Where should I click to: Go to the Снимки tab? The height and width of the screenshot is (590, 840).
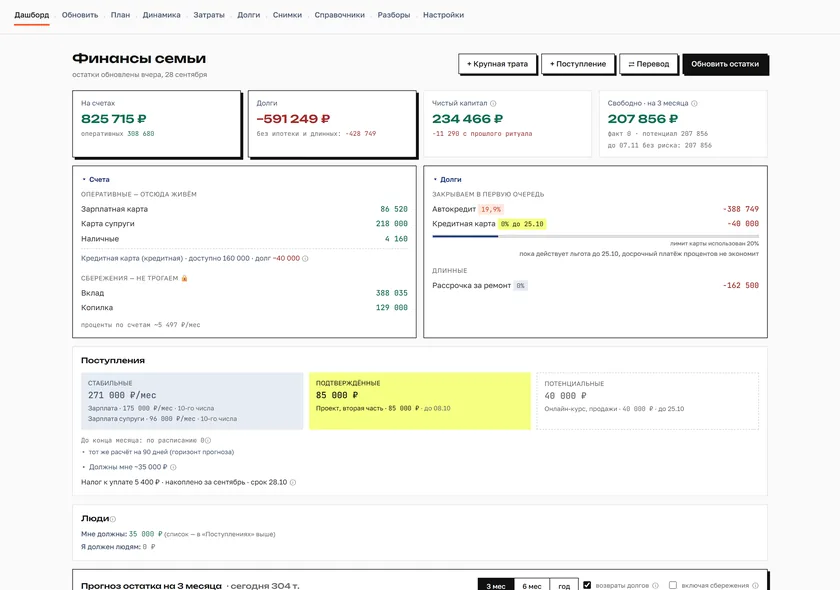pyautogui.click(x=287, y=15)
